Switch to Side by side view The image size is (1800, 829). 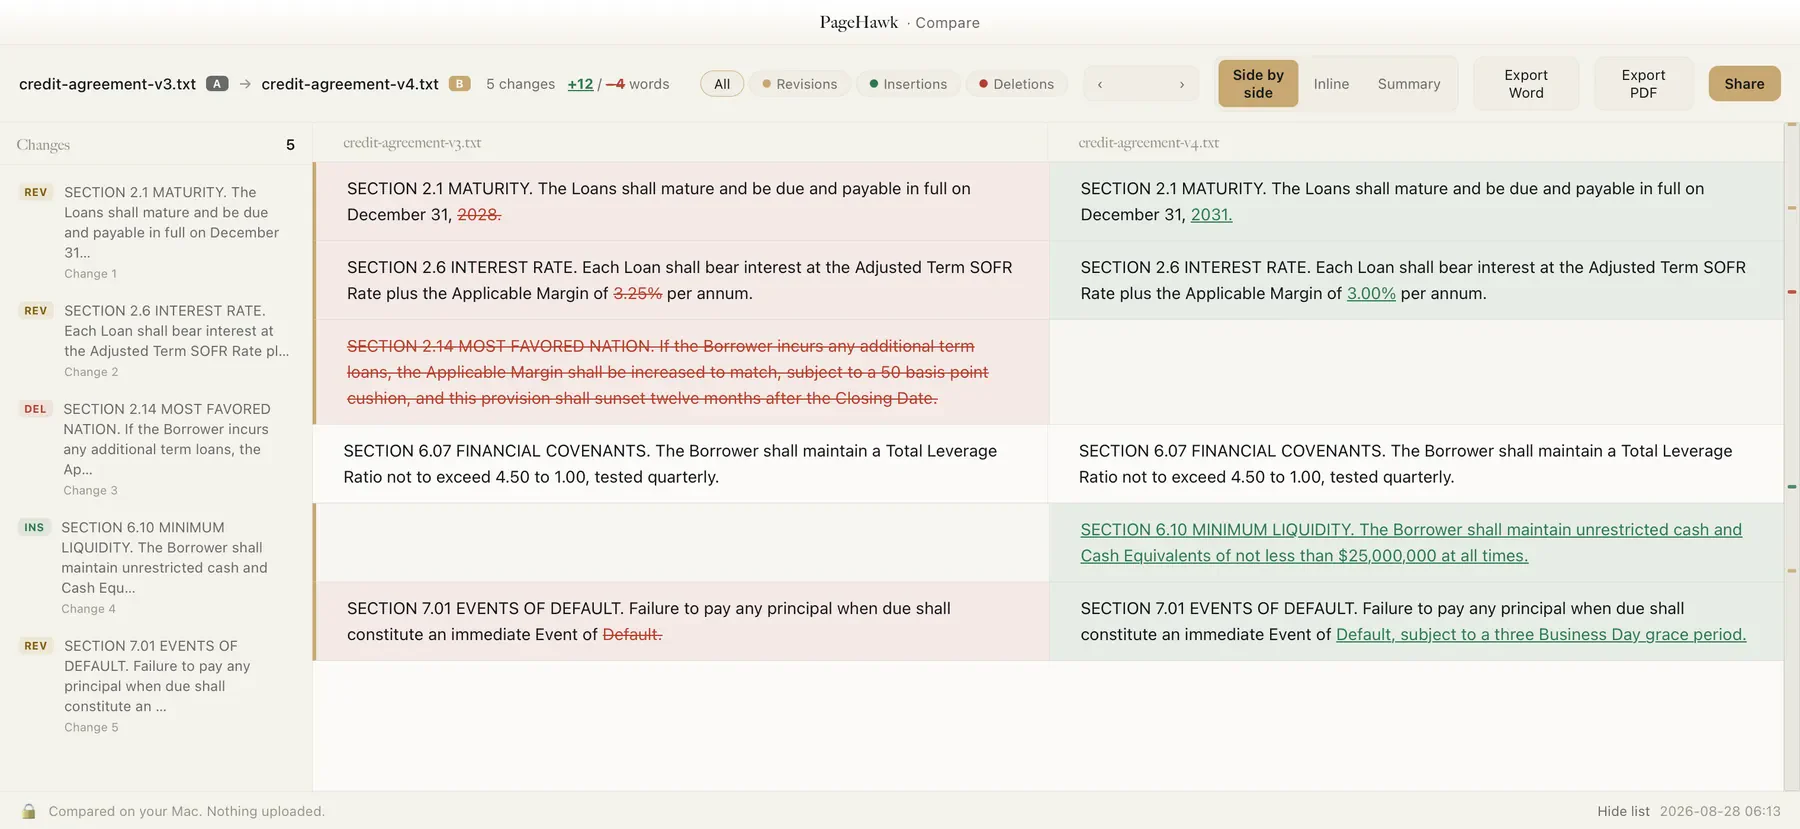(1258, 84)
